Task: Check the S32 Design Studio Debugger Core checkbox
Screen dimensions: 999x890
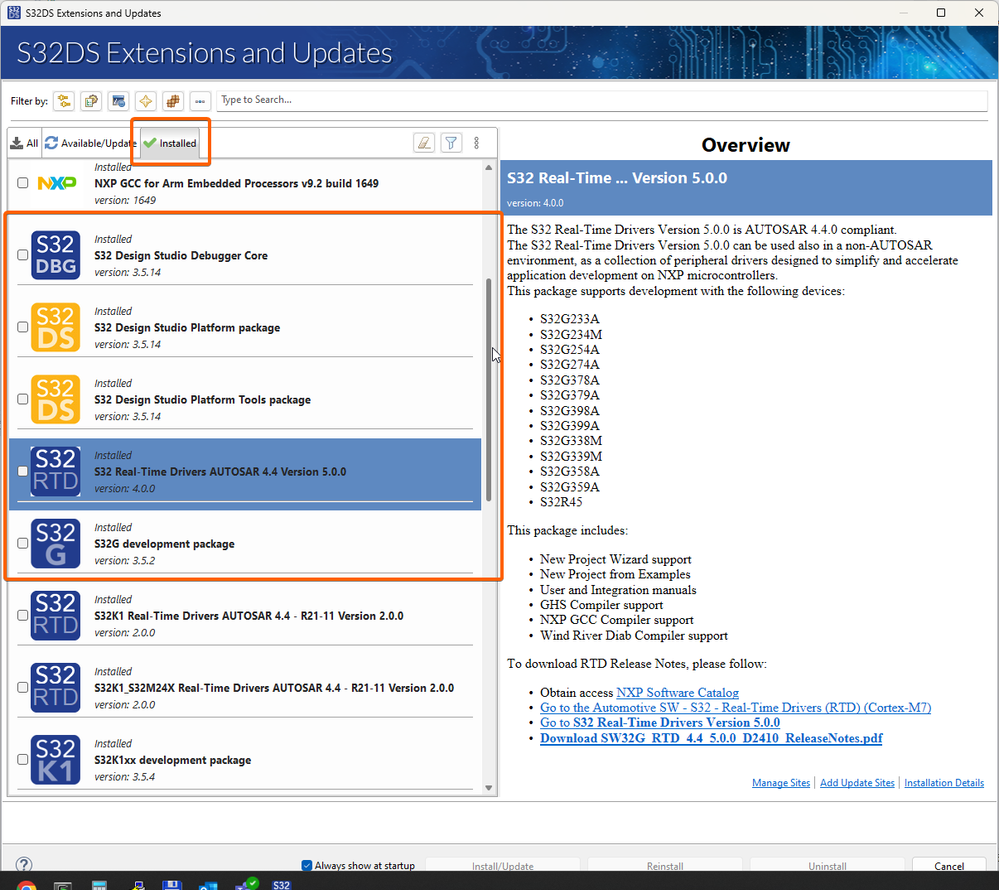Action: [22, 255]
